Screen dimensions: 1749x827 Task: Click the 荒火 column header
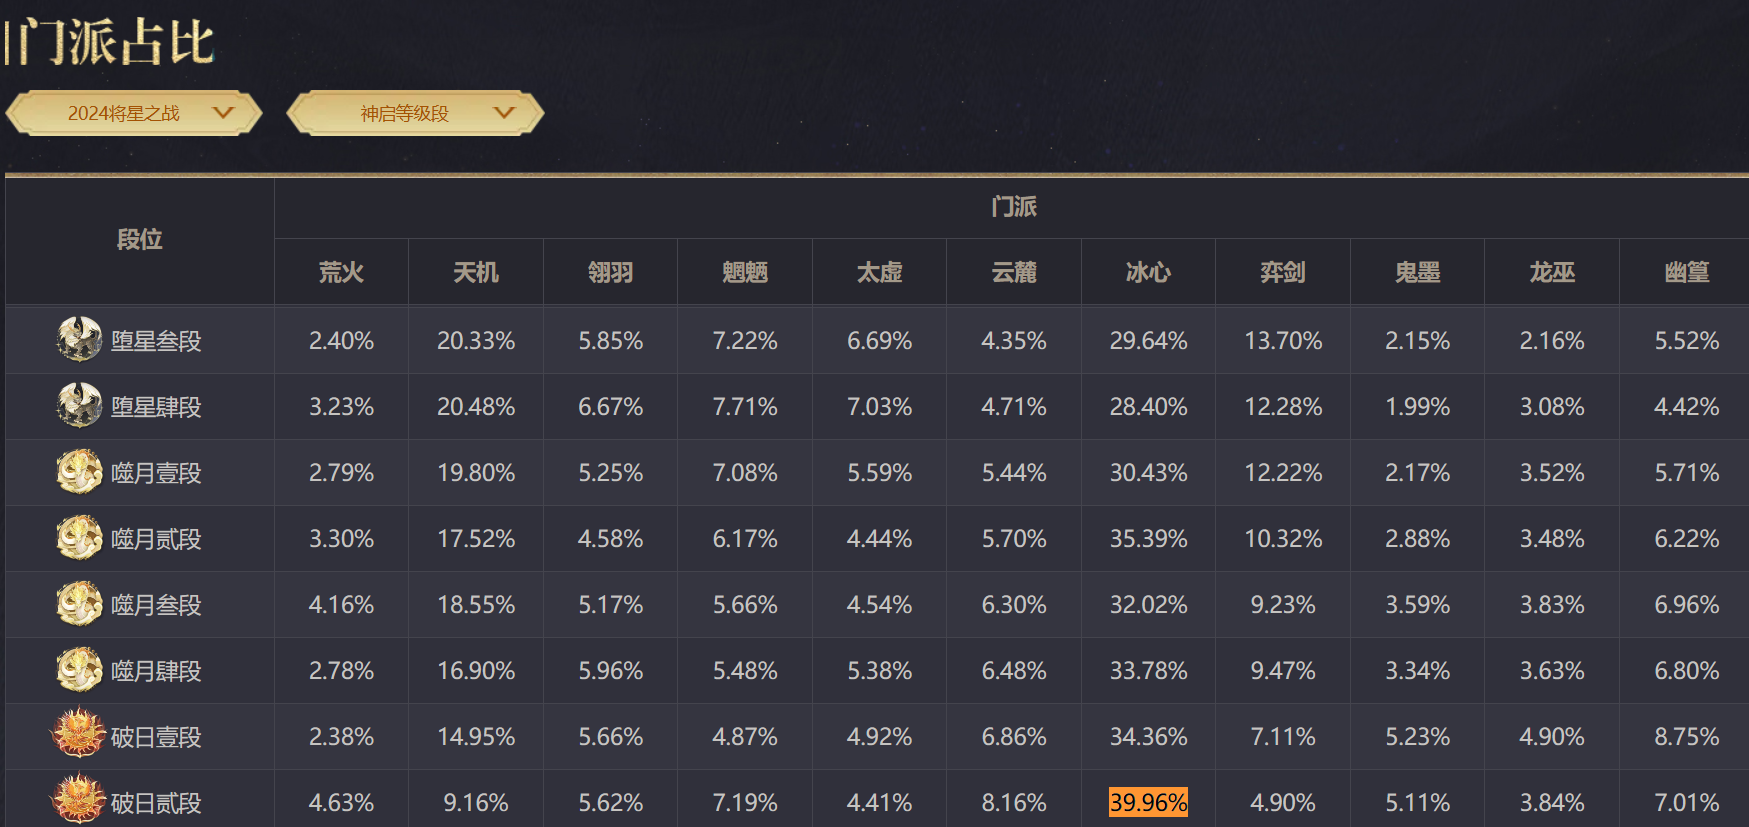[341, 272]
